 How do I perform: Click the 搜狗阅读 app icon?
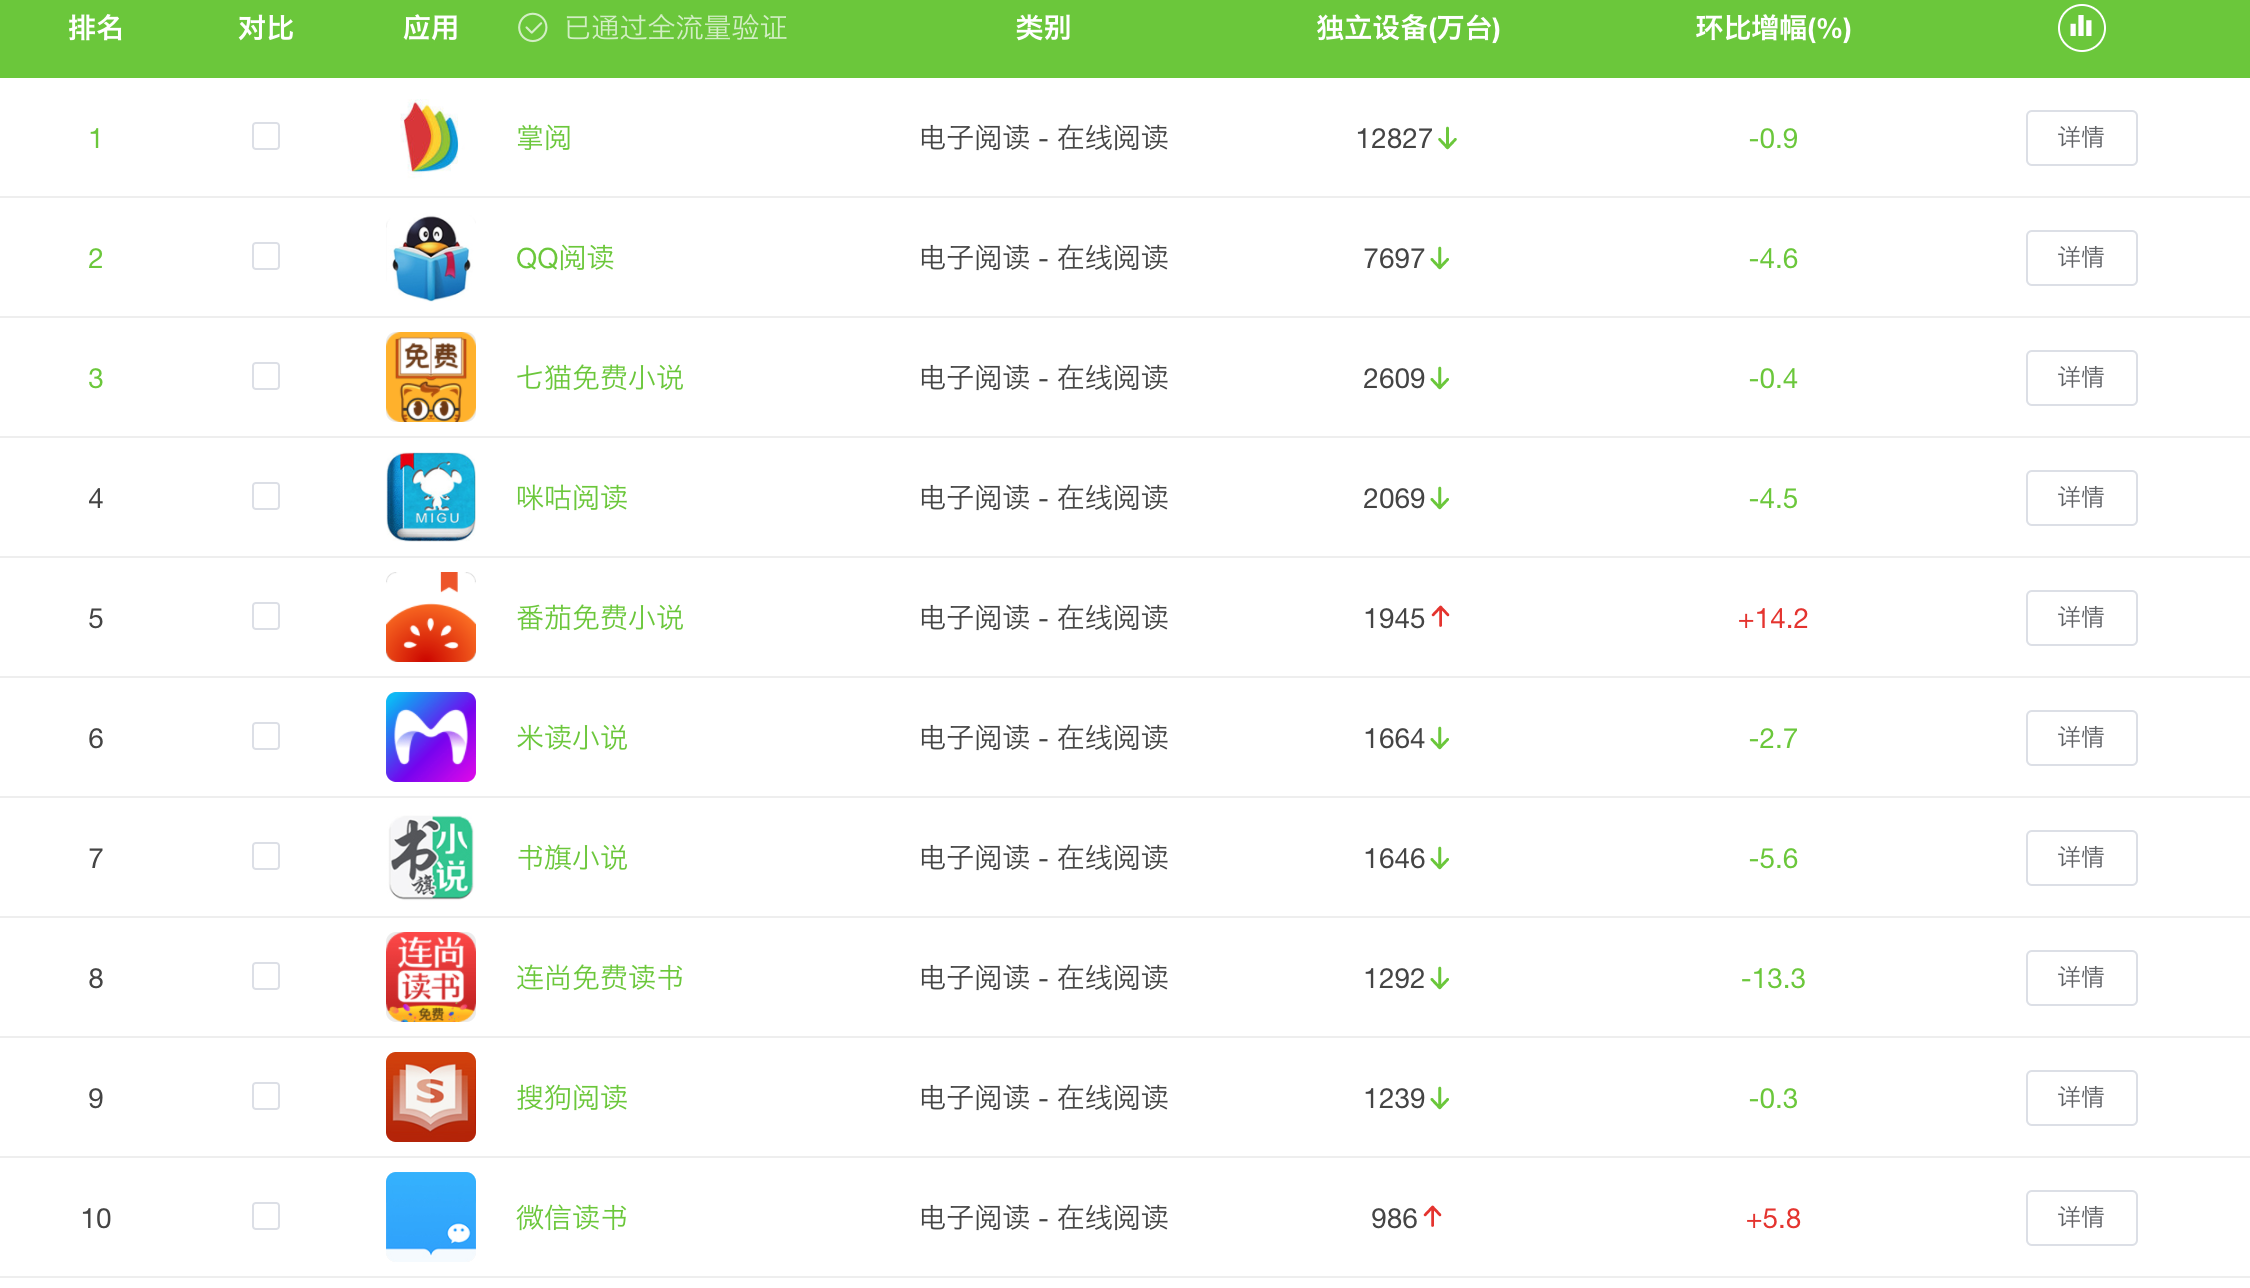(x=430, y=1098)
